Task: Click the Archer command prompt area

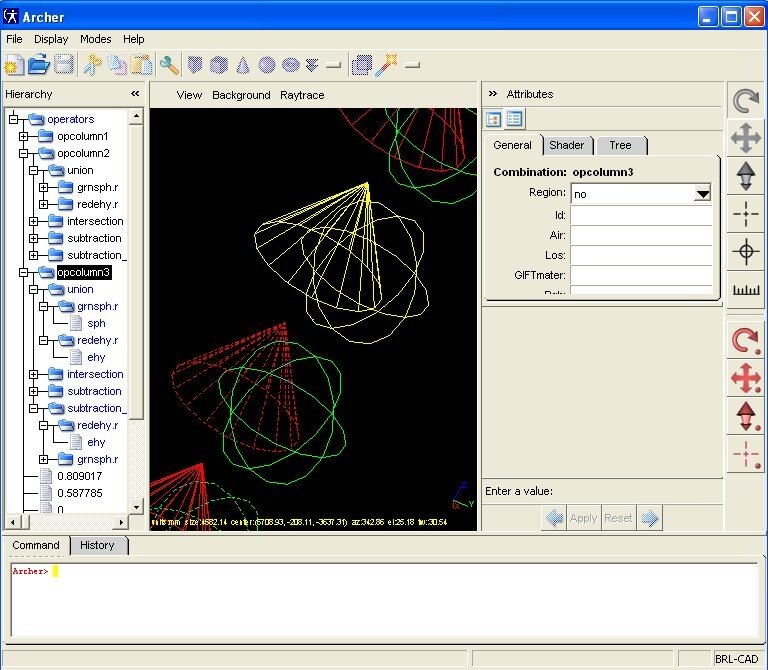Action: [385, 599]
